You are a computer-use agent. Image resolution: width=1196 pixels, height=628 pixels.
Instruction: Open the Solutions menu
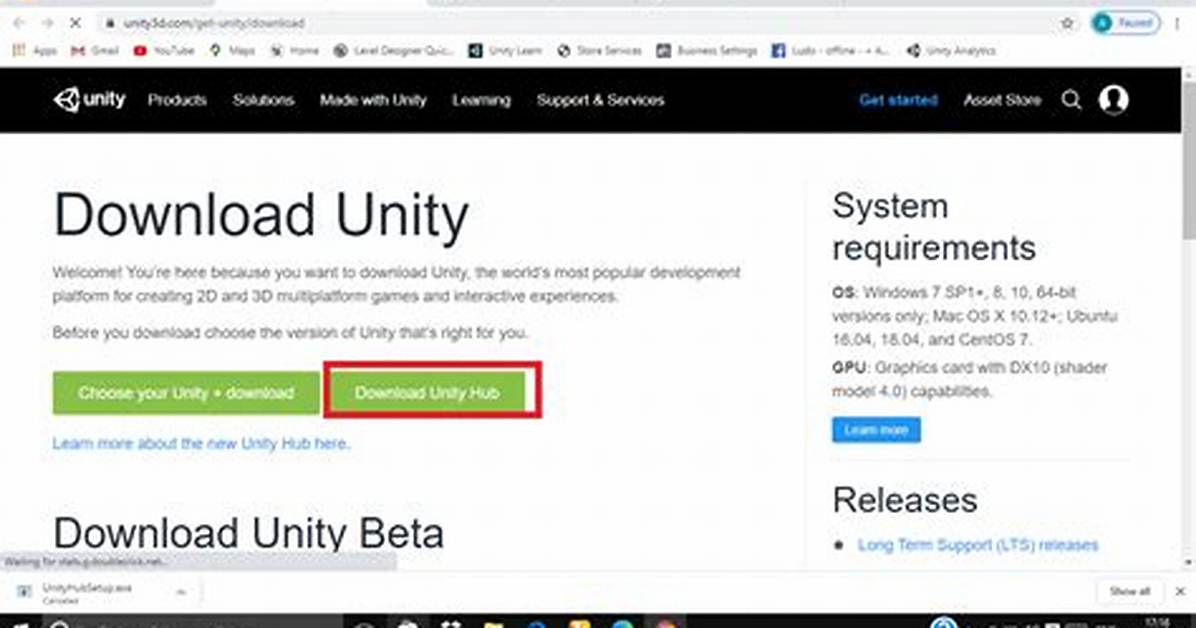click(x=263, y=100)
